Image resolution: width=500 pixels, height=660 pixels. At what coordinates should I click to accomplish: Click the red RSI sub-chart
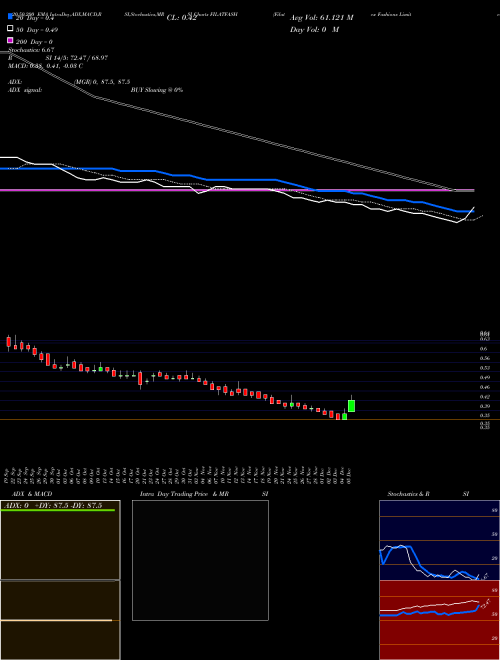coord(439,620)
